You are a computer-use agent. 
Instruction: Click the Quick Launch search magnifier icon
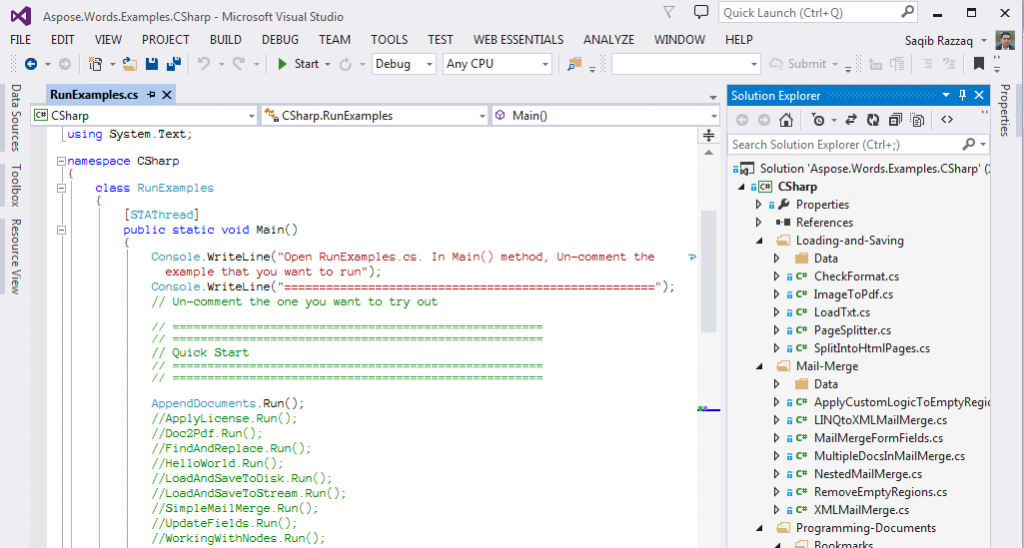click(908, 12)
